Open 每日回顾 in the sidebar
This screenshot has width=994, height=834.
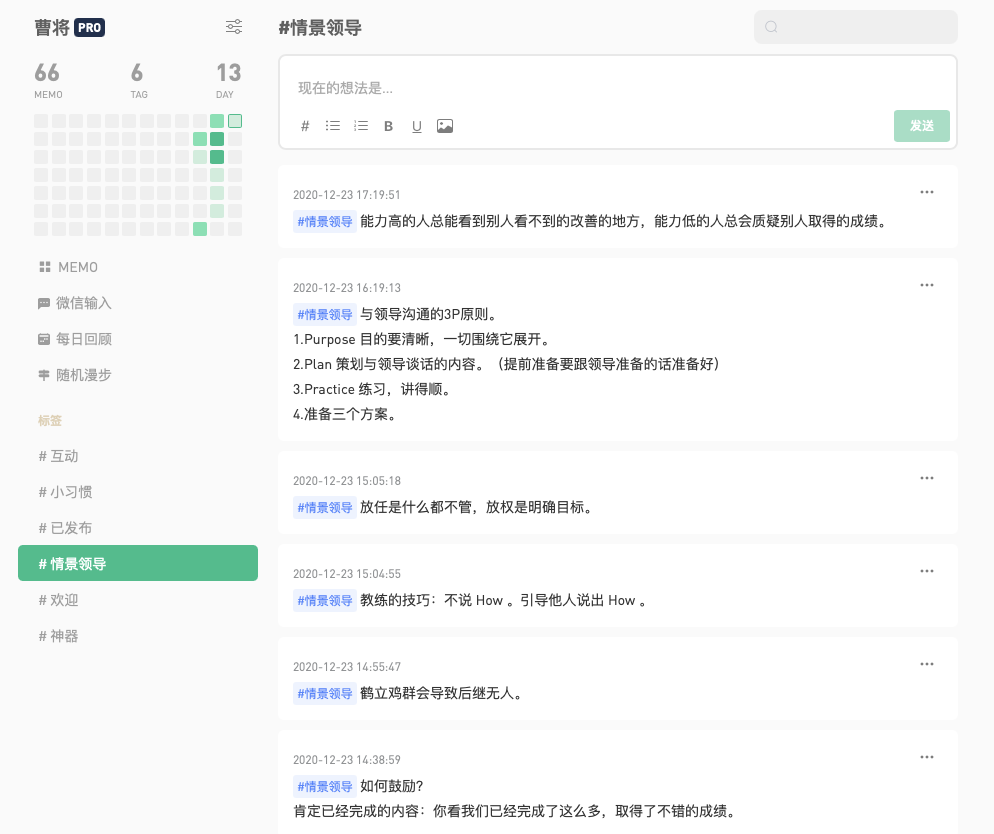tap(75, 339)
